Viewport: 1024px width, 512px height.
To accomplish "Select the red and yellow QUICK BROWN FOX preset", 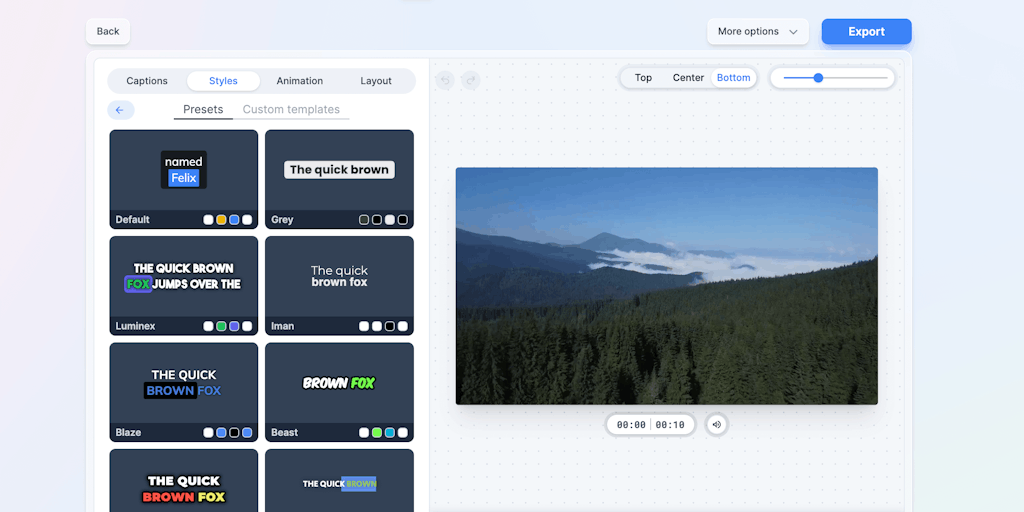I will click(184, 481).
